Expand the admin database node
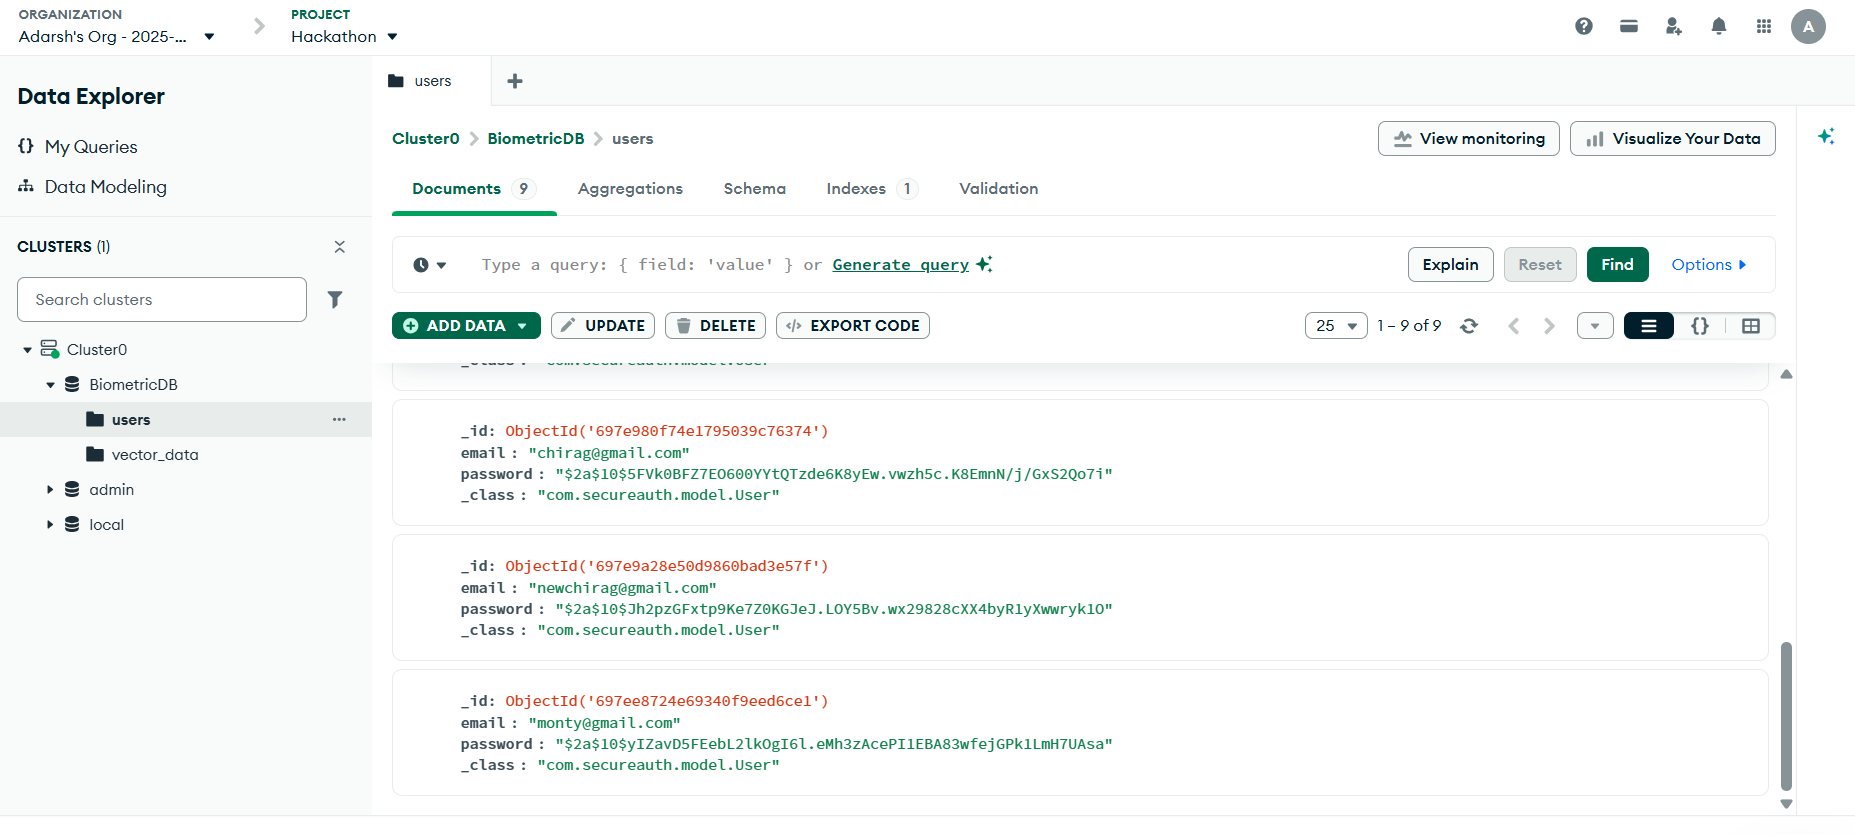 pyautogui.click(x=50, y=489)
